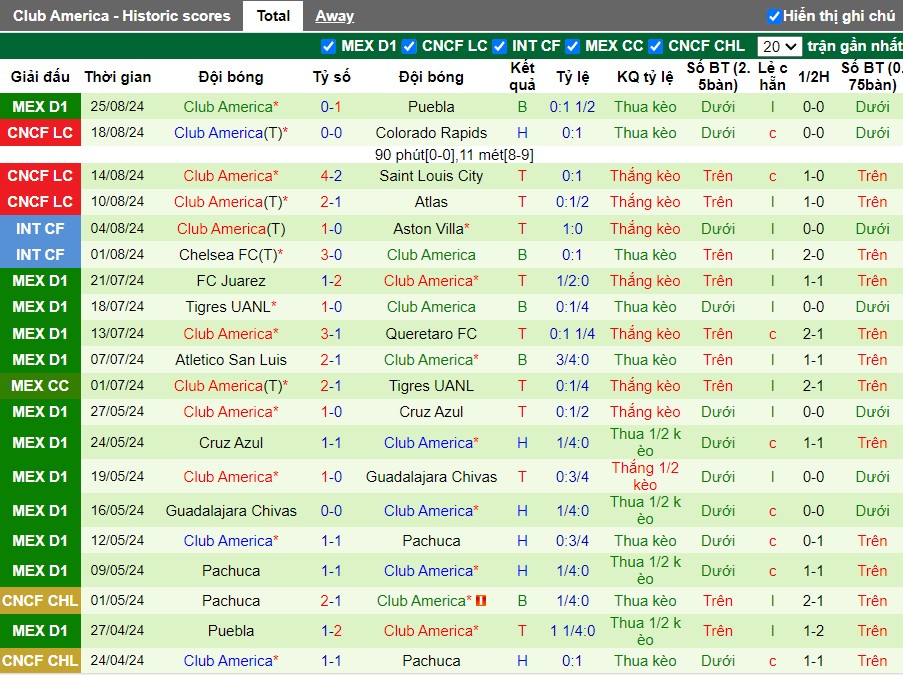The image size is (903, 676).
Task: Open the 1-2 score on 21/07/24
Action: point(331,281)
